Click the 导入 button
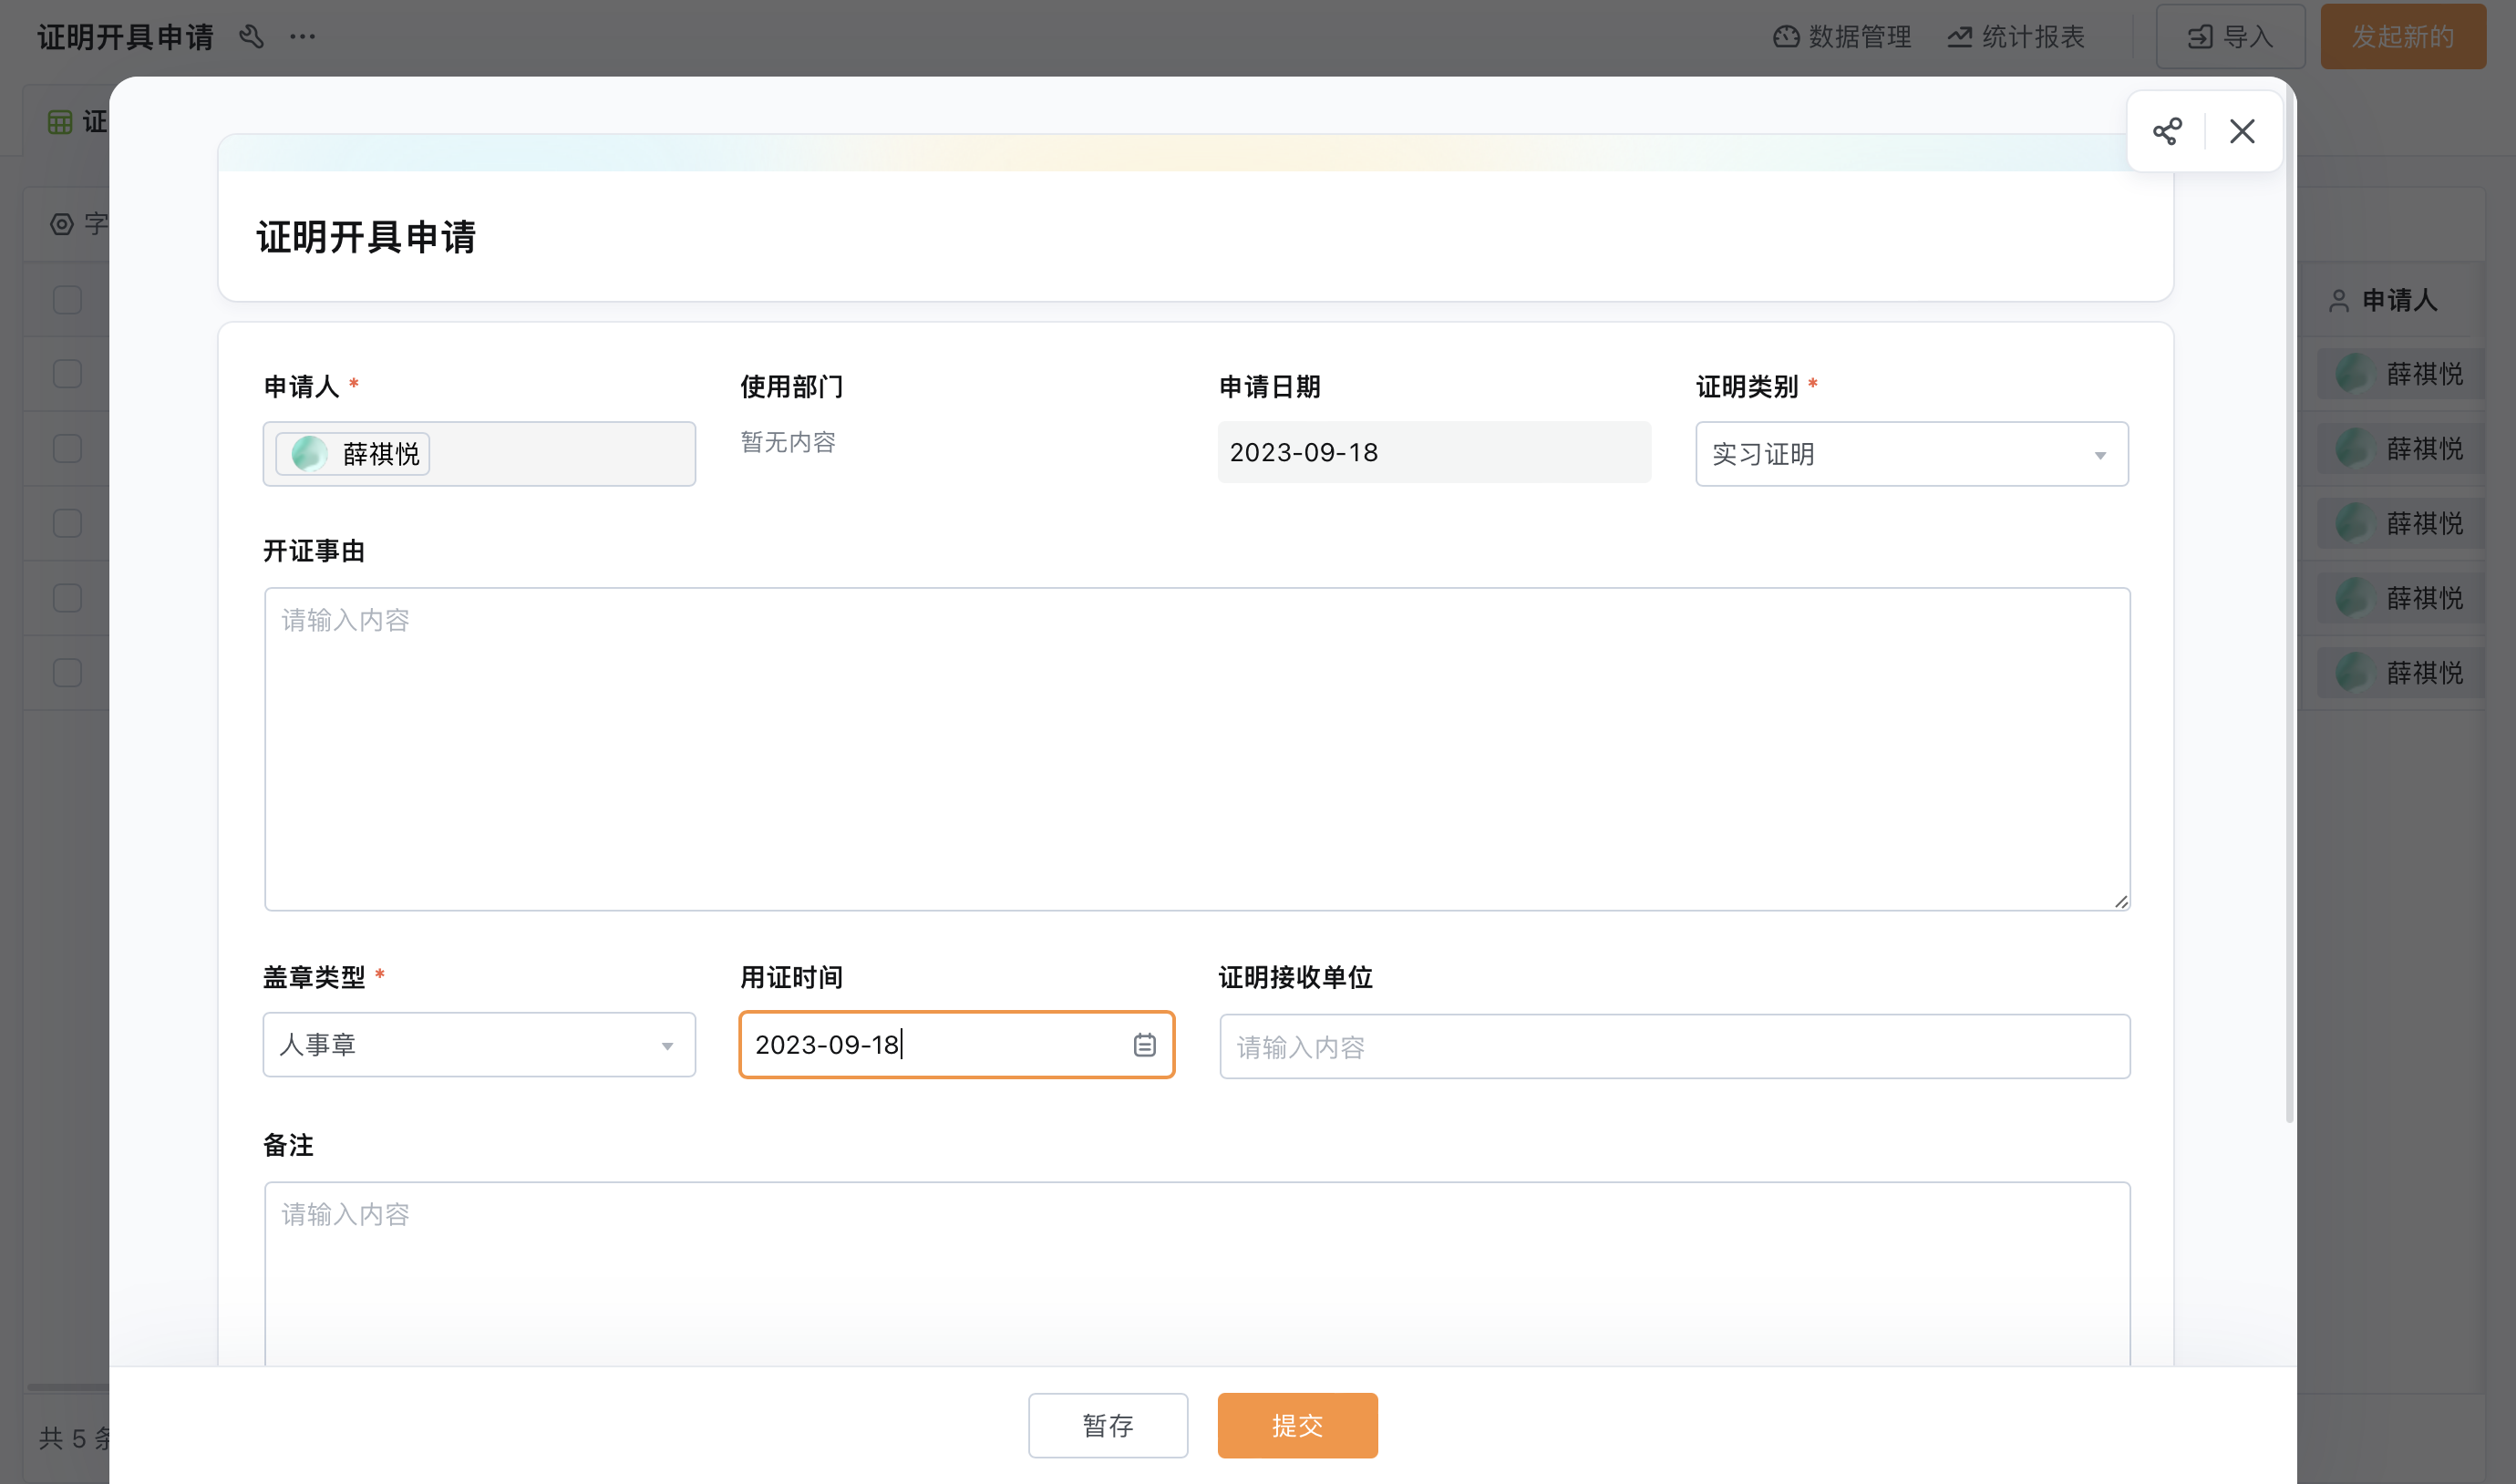The width and height of the screenshot is (2516, 1484). [x=2230, y=37]
